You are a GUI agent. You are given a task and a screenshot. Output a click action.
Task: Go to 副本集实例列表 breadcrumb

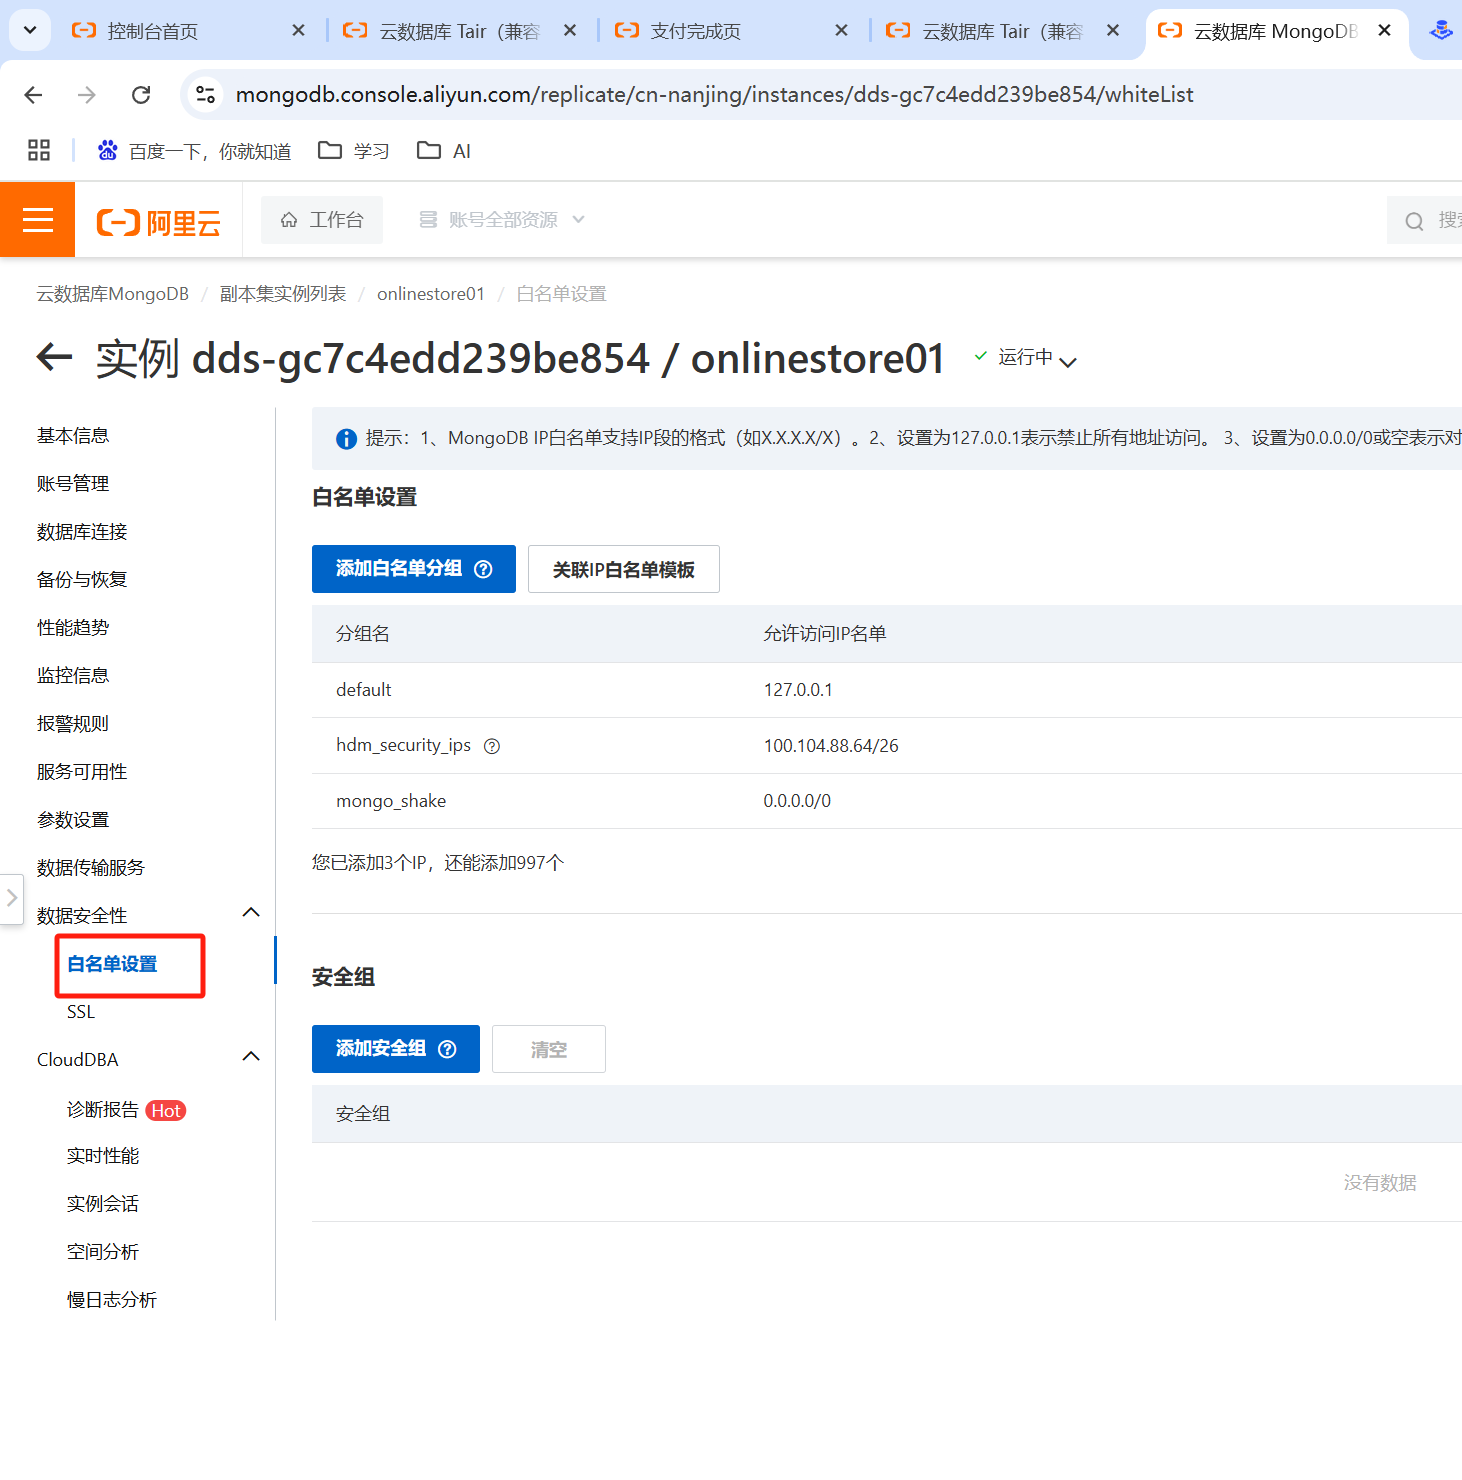(283, 294)
